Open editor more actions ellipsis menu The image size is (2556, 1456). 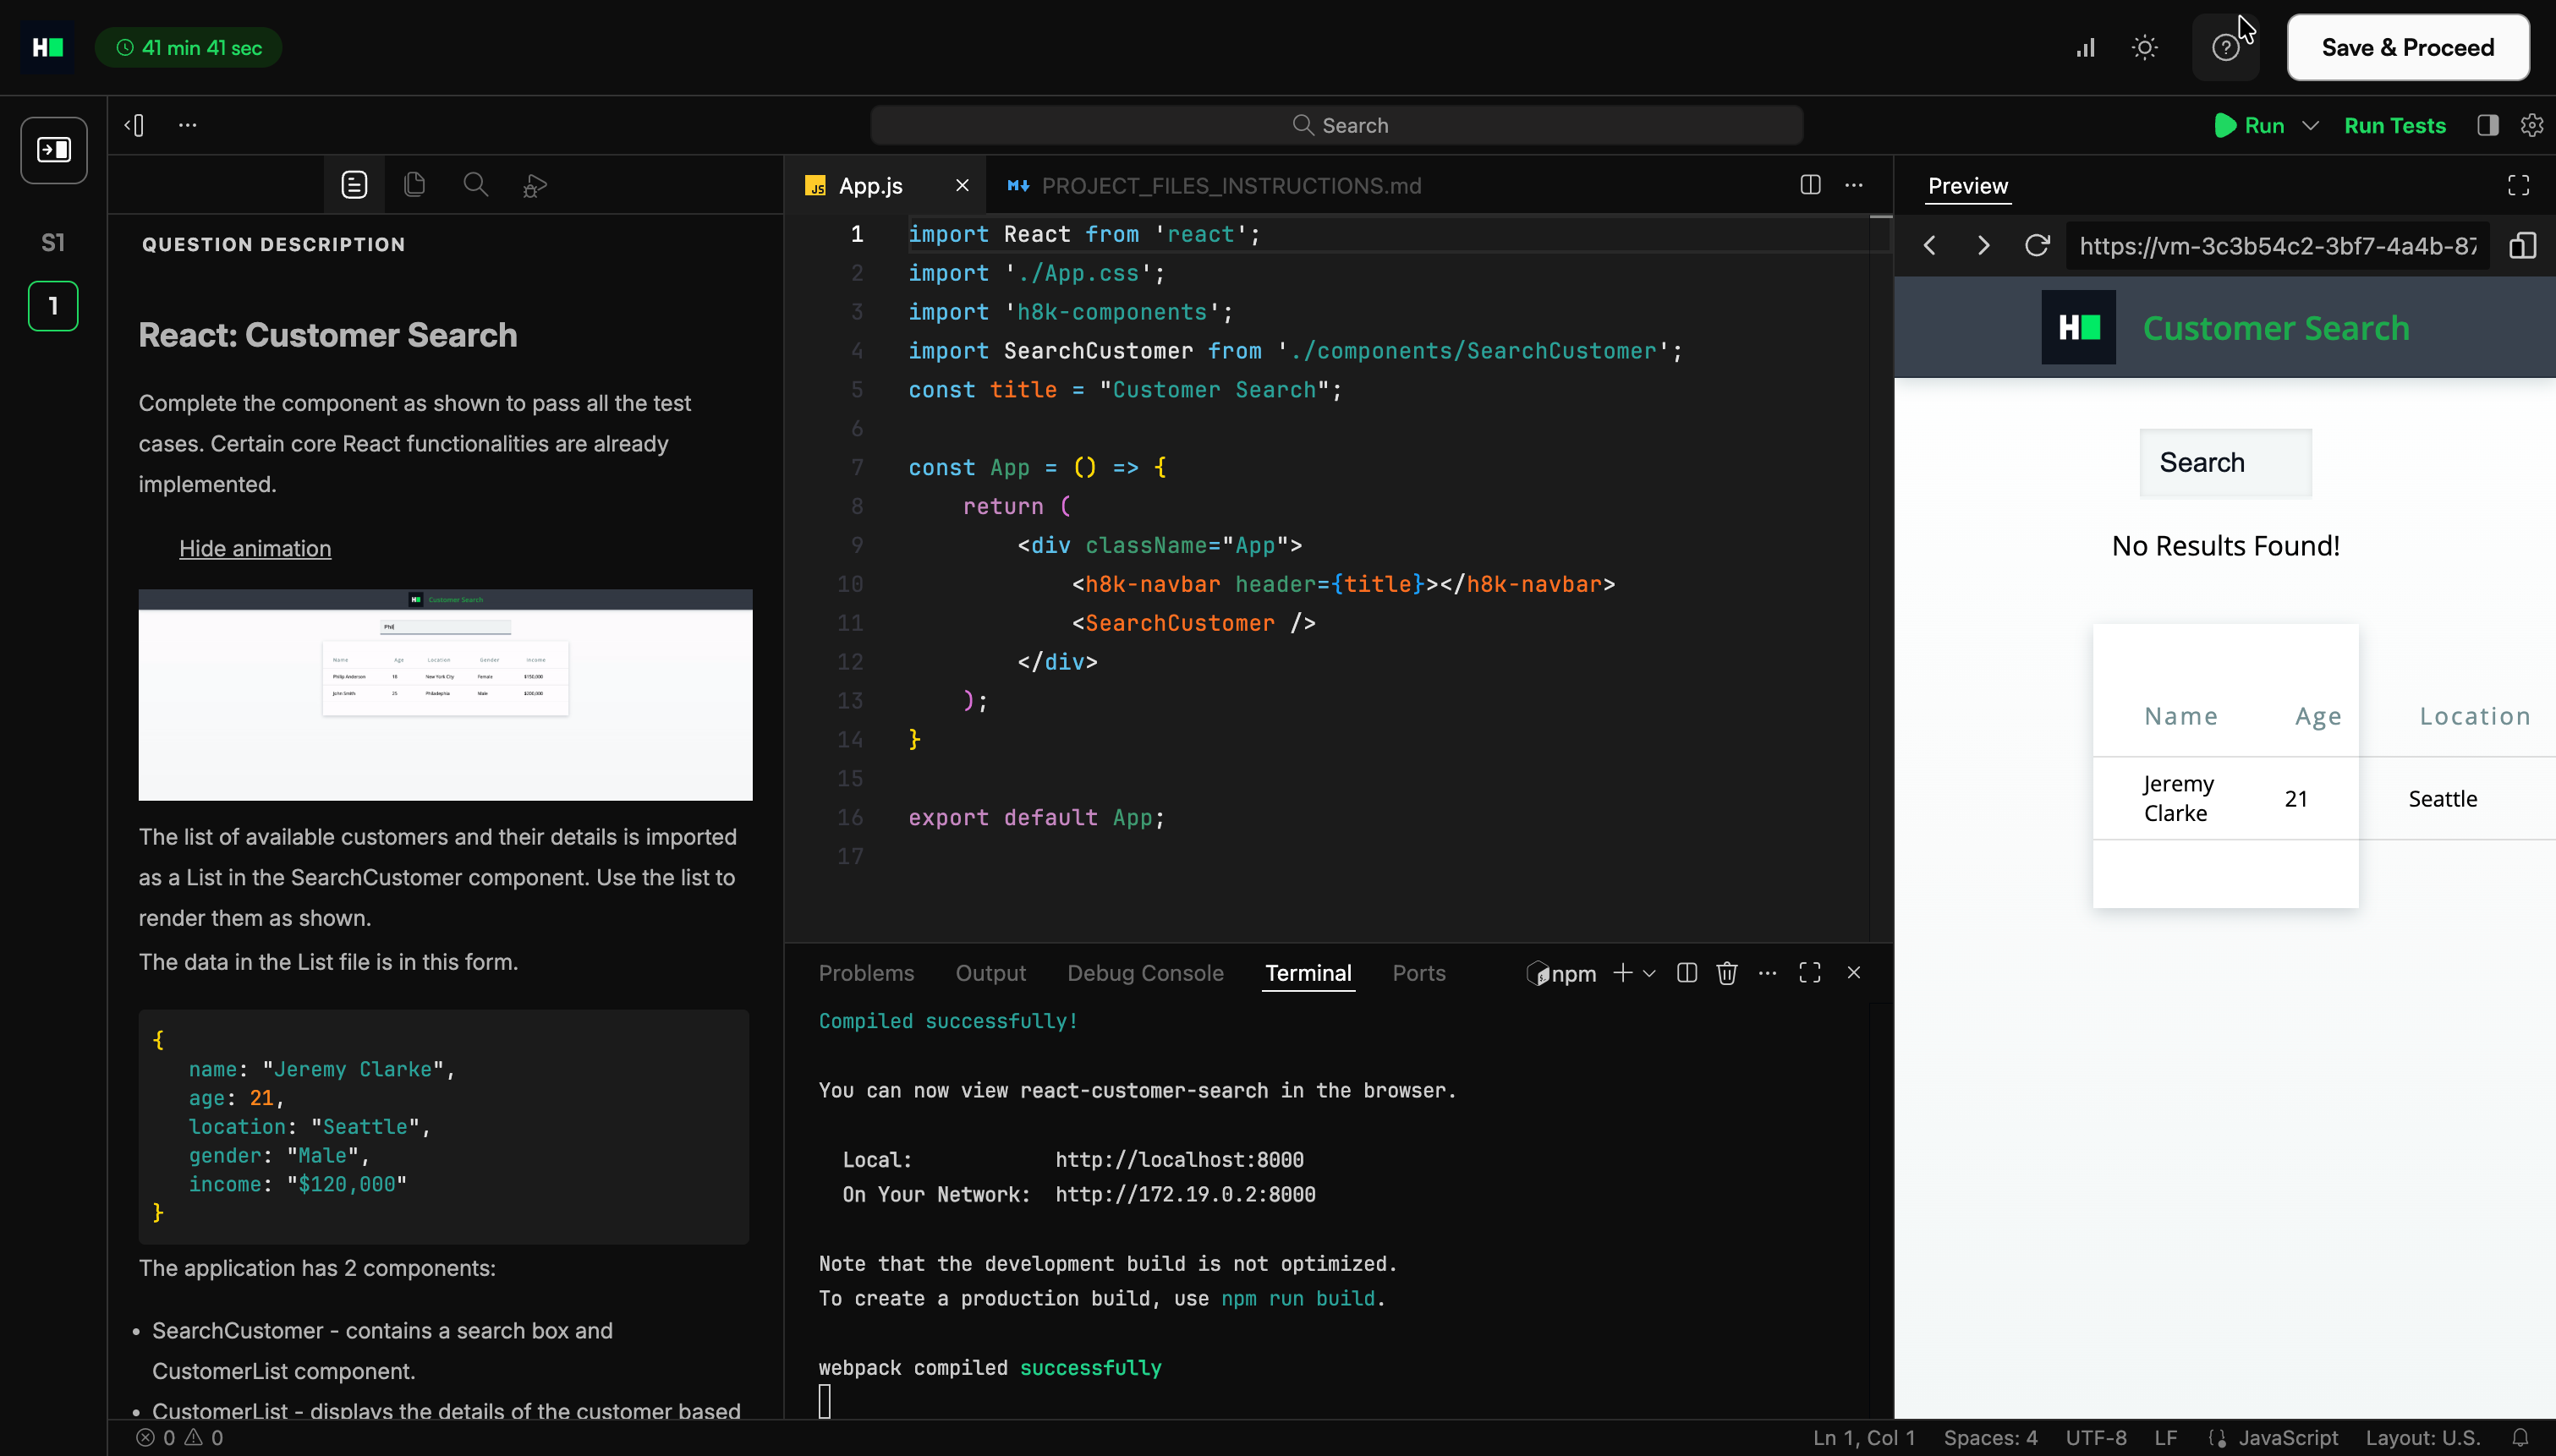pos(1853,185)
